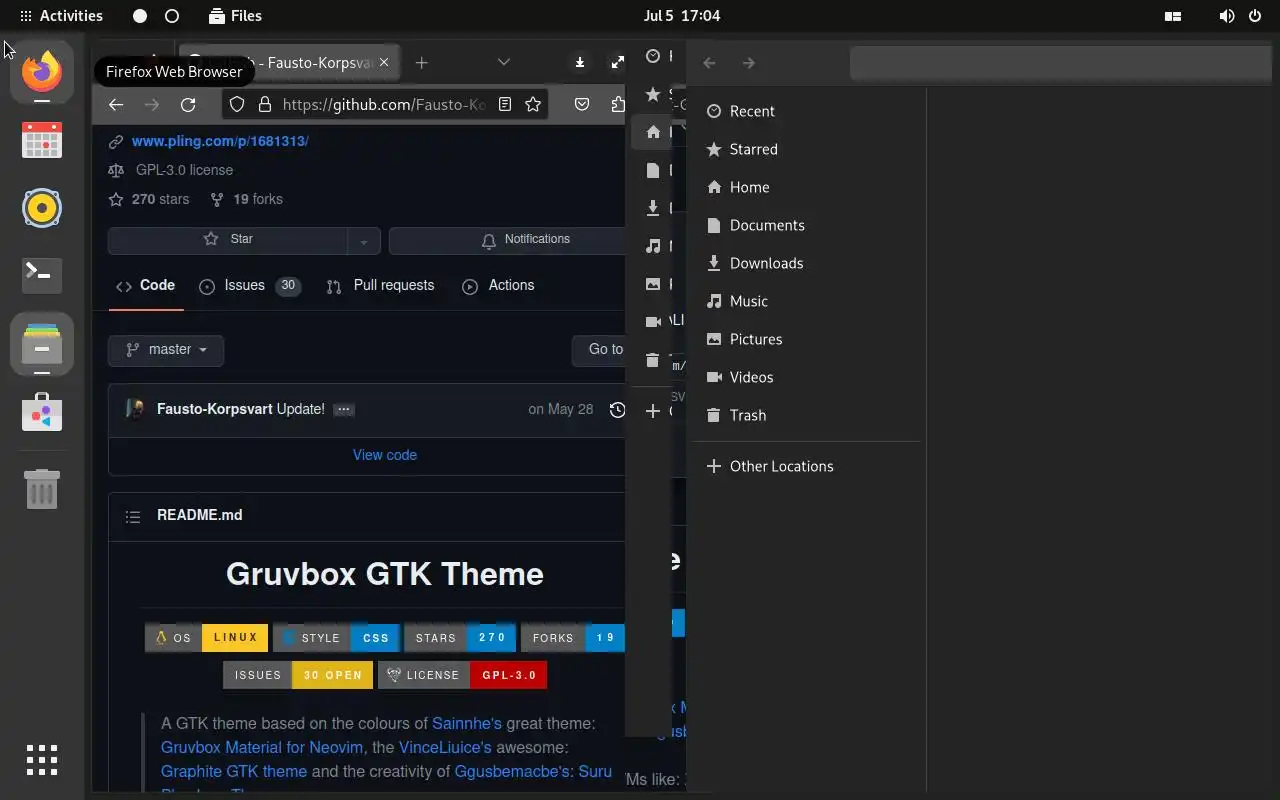The image size is (1280, 800).
Task: Open the Pull requests tab
Action: click(x=380, y=286)
